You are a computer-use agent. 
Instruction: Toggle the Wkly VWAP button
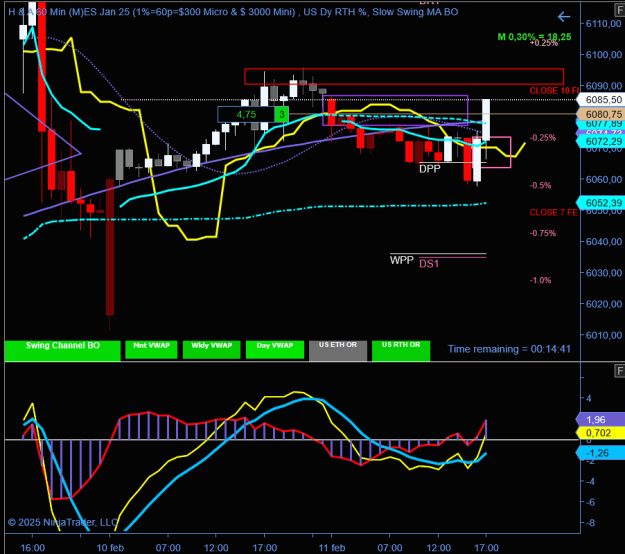point(212,350)
